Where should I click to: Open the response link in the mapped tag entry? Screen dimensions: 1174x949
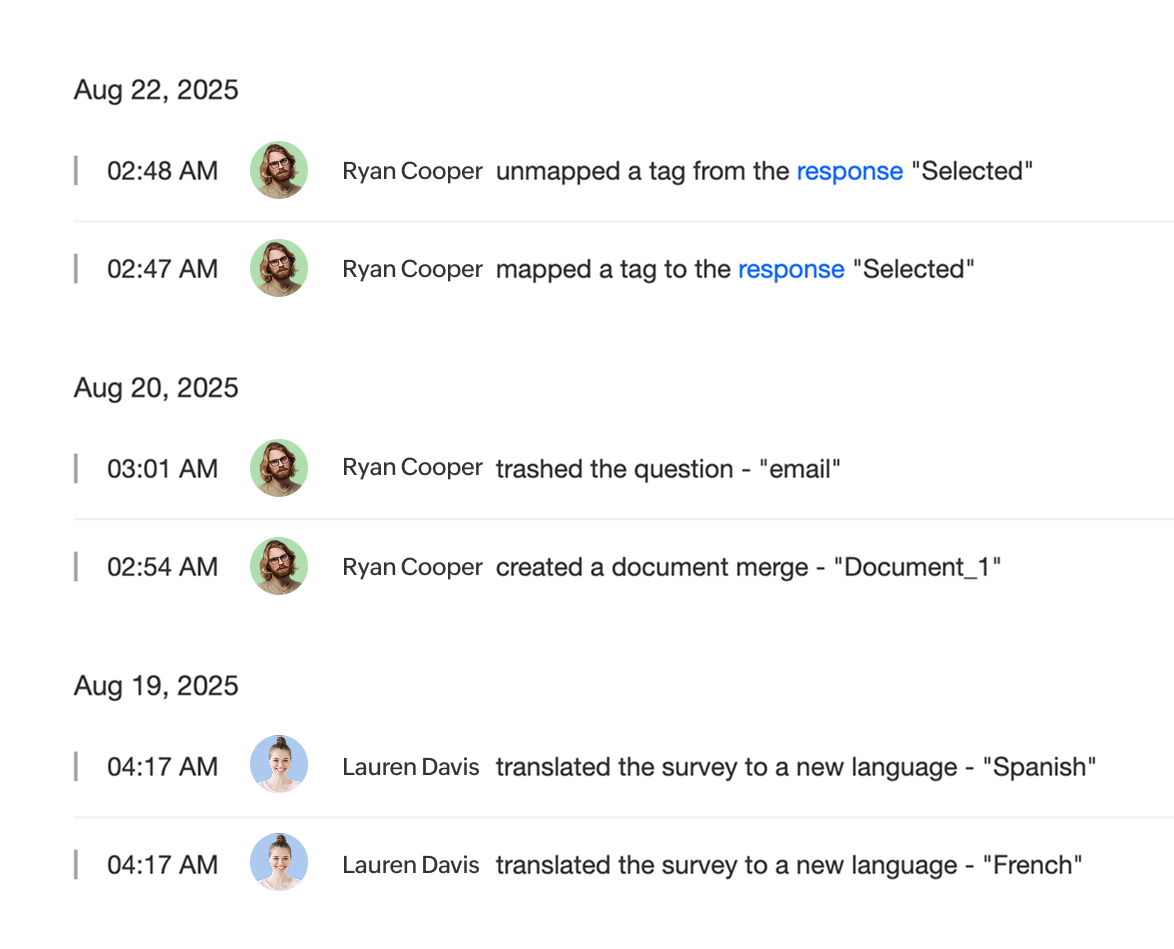791,269
